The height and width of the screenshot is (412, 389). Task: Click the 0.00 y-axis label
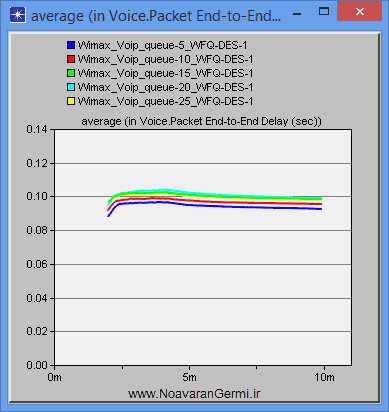37,365
